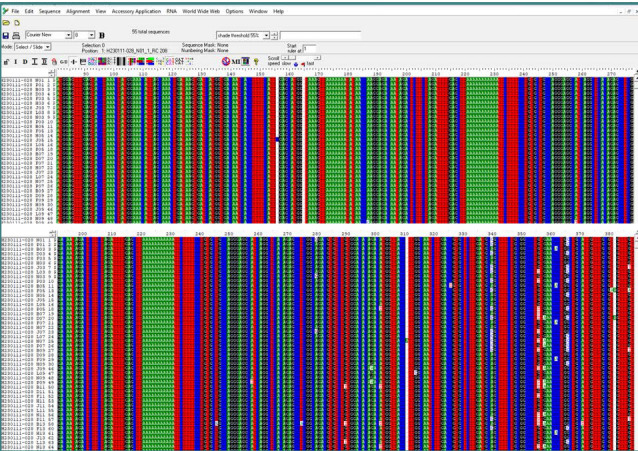
Task: Adjust the Scroll speed slider
Action: (301, 58)
